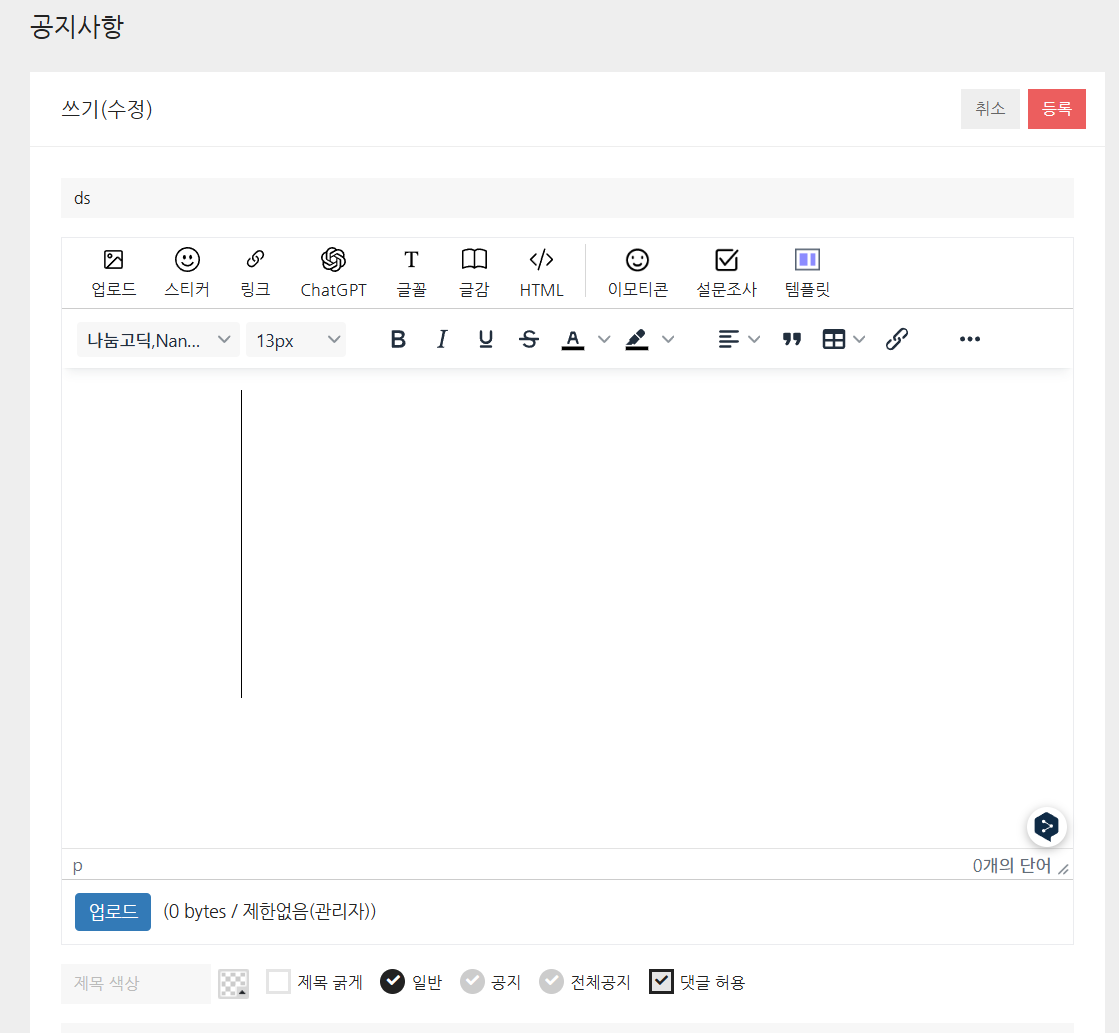The height and width of the screenshot is (1033, 1119).
Task: Enable the 댓글 허용 checkbox
Action: (x=661, y=982)
